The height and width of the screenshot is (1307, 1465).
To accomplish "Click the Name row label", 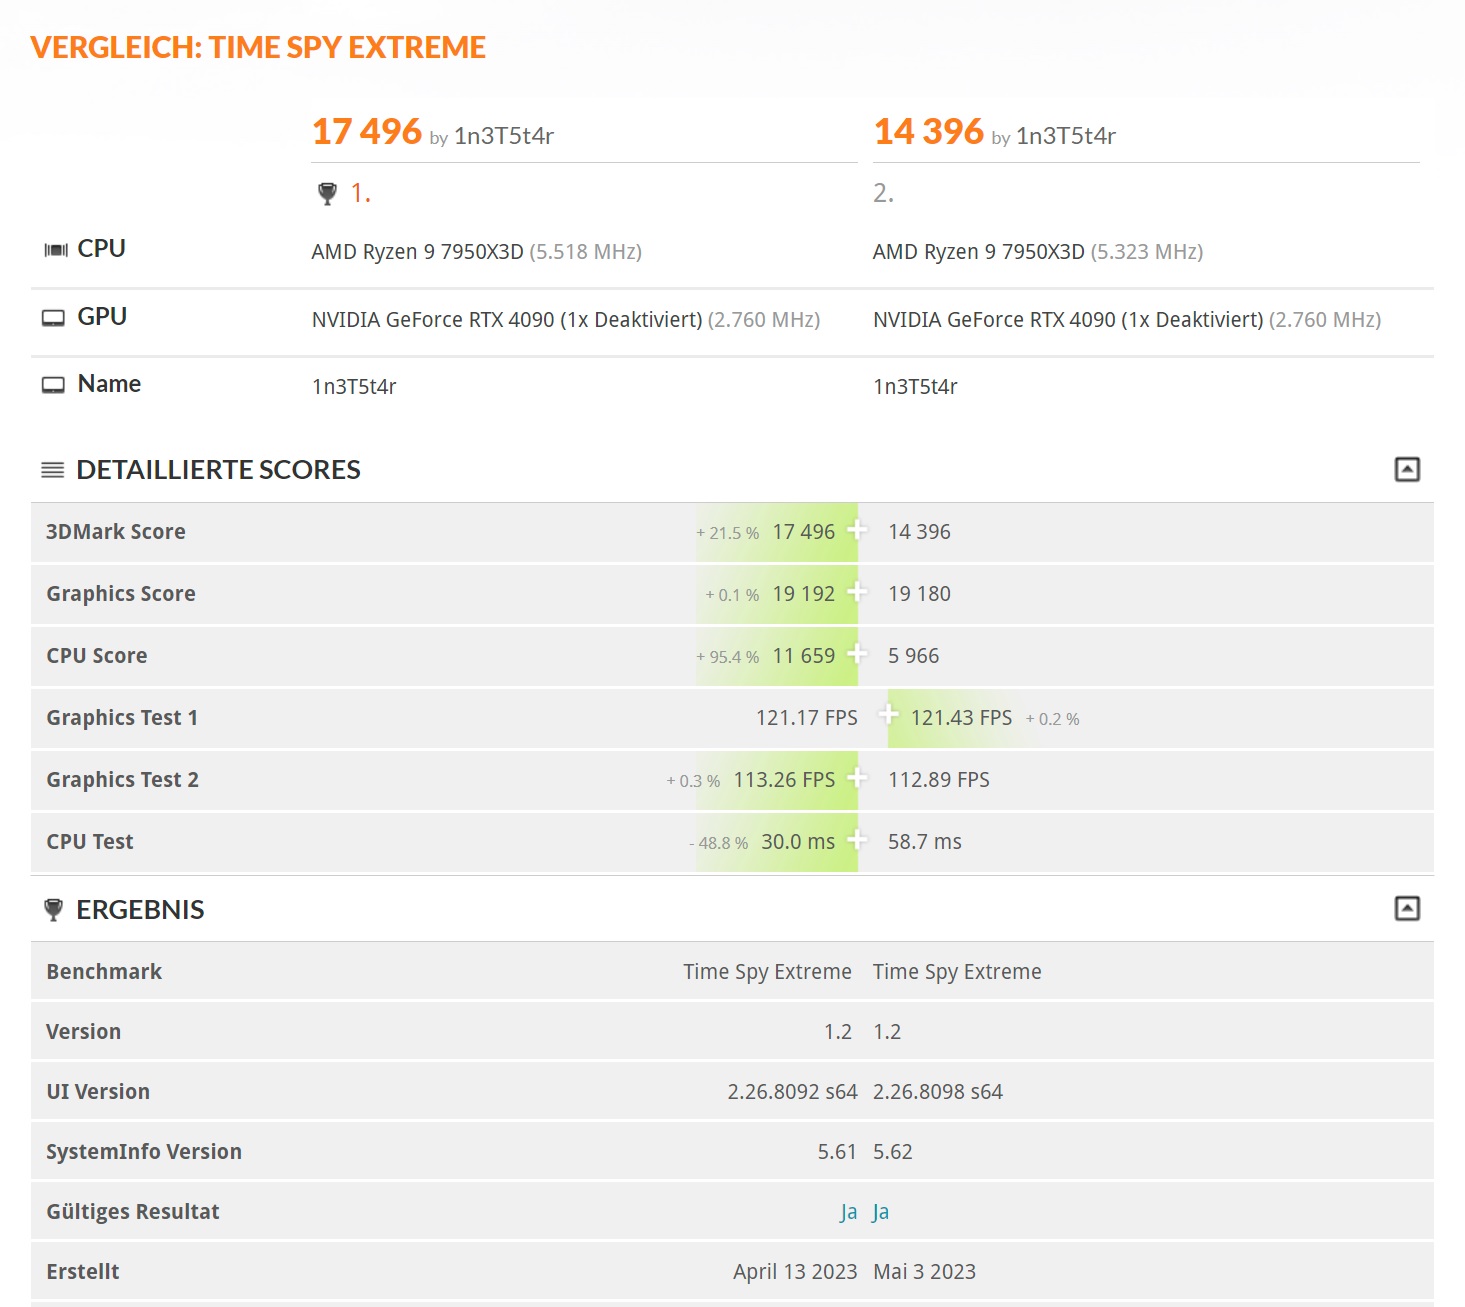I will tap(109, 384).
